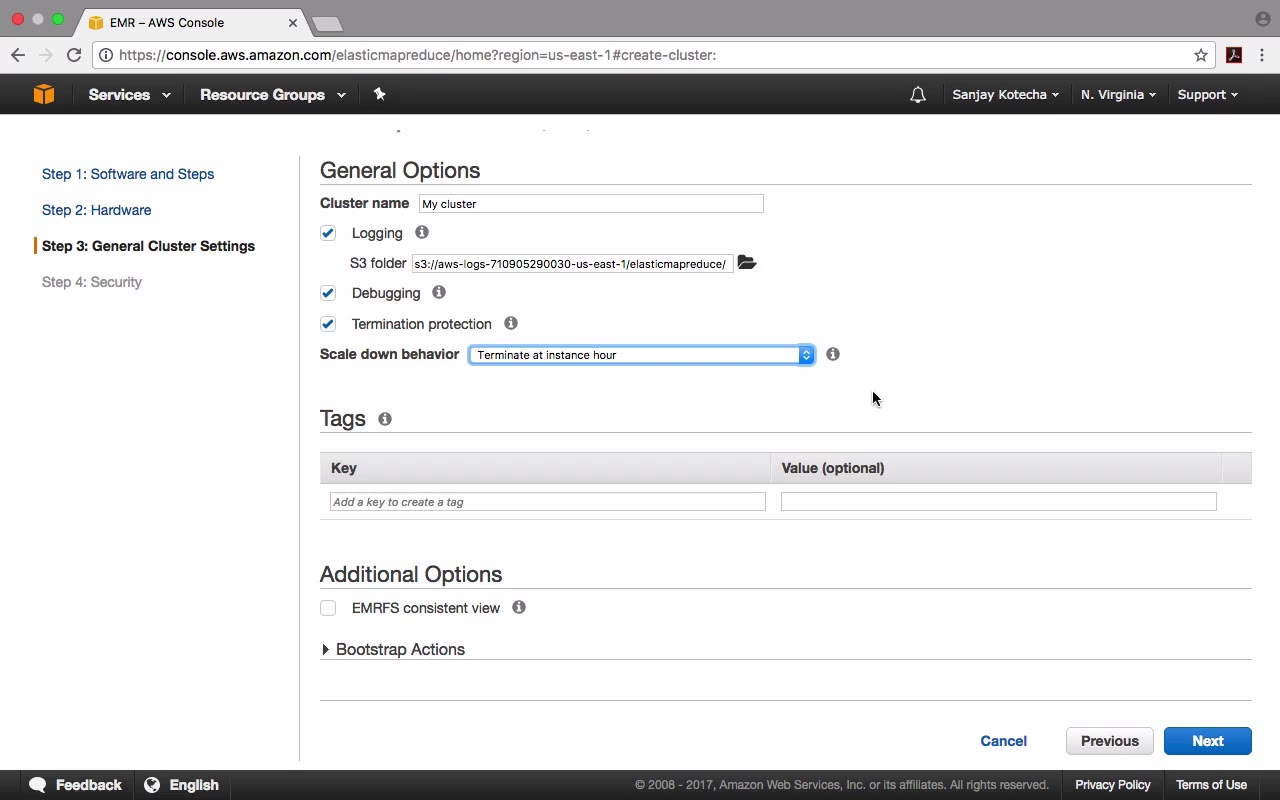Click the Cluster name text field
1280x800 pixels.
[x=590, y=204]
